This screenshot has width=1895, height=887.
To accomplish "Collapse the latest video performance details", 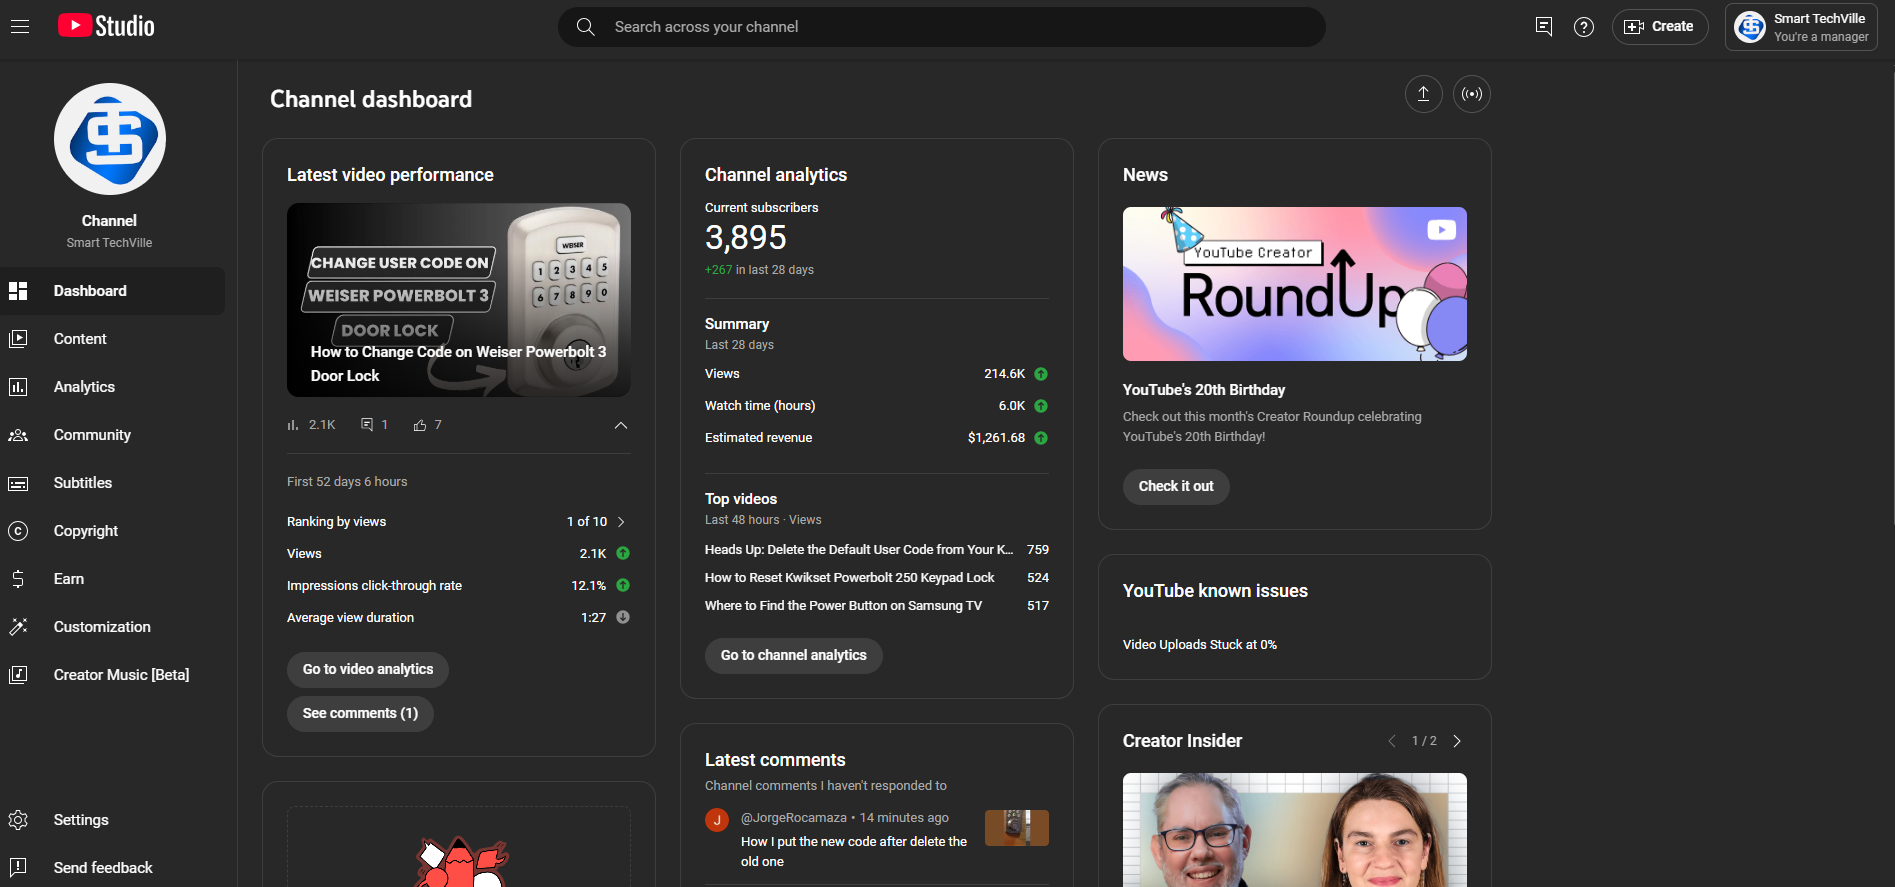I will pos(621,425).
